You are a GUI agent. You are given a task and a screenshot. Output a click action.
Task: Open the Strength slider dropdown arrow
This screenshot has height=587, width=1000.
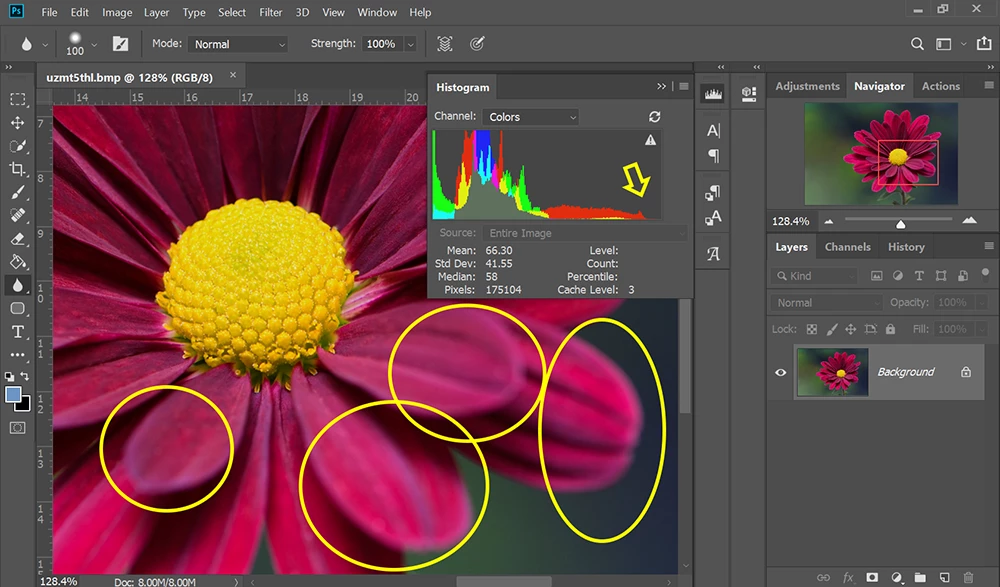coord(410,44)
